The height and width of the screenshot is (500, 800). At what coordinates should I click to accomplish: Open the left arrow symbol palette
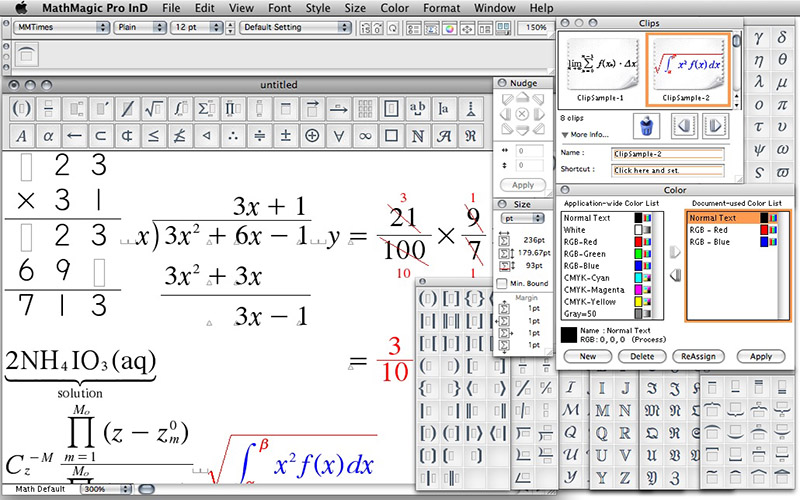coord(75,136)
